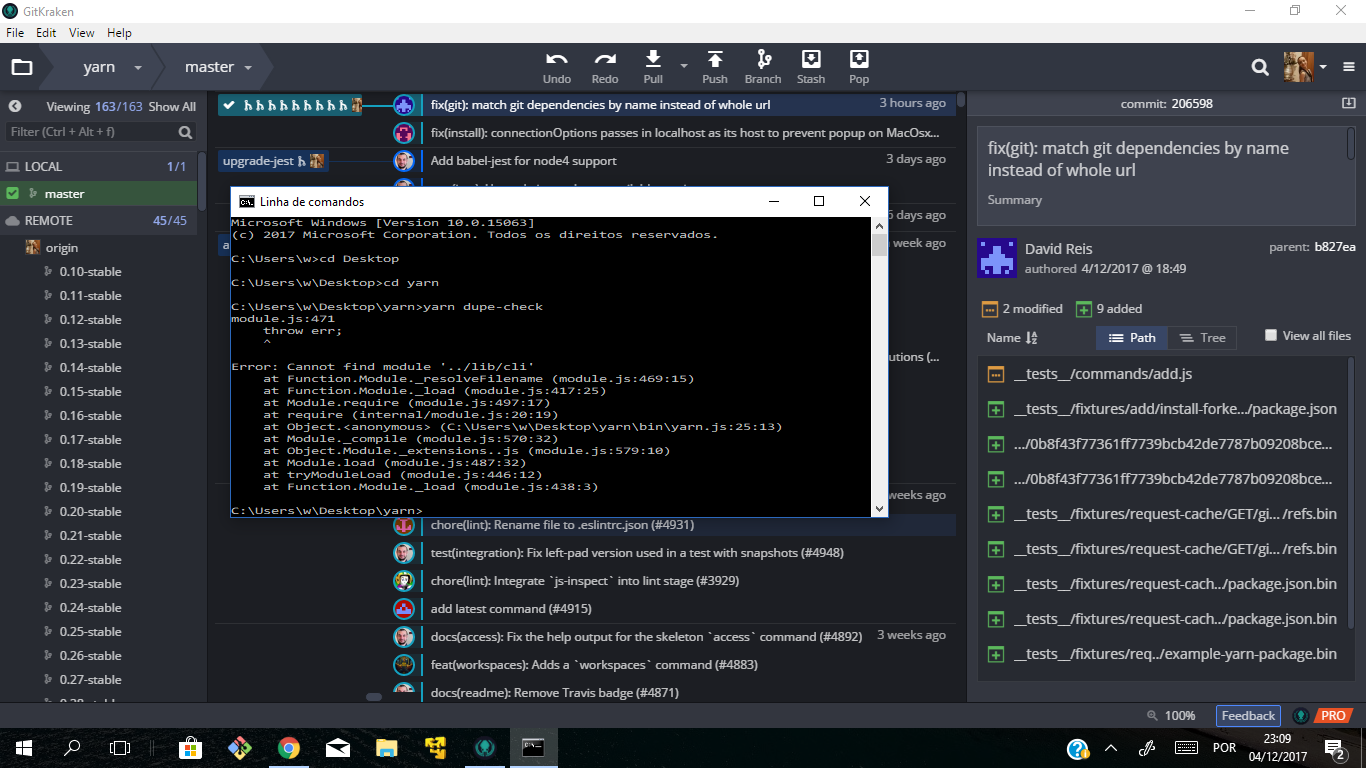Viewport: 1366px width, 768px height.
Task: Click the GitKraken logo in status bar
Action: (1301, 716)
